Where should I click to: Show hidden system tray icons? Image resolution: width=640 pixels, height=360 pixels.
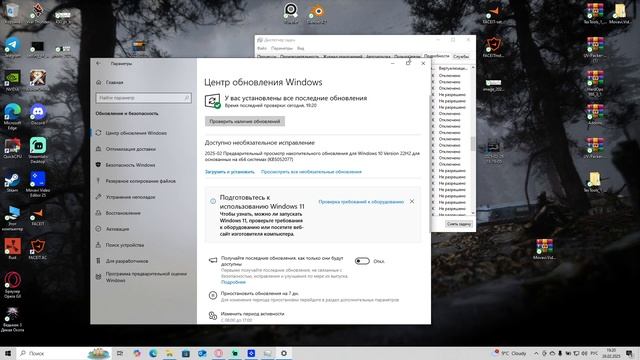tap(536, 353)
